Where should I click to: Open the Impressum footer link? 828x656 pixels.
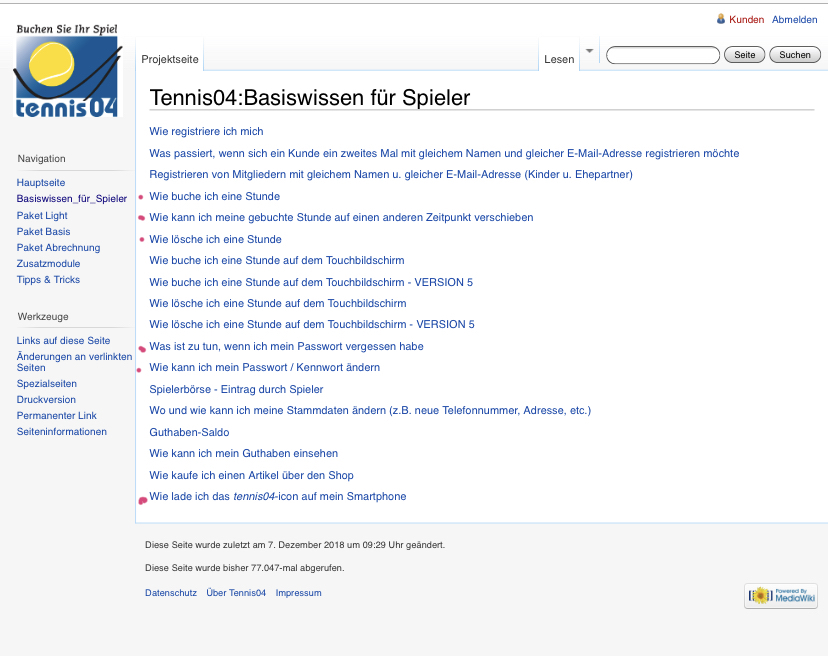pos(298,593)
